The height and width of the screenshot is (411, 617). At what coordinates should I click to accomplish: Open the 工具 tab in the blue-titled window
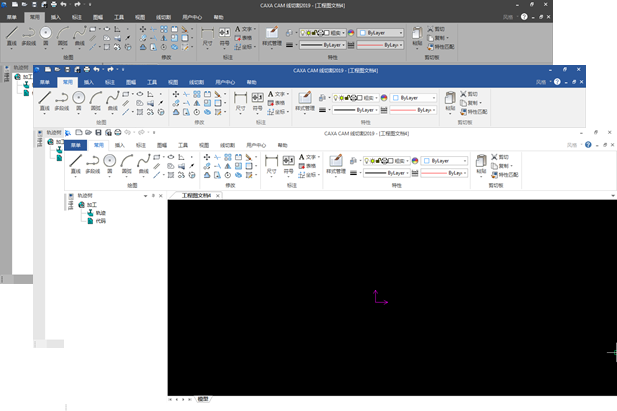click(152, 82)
